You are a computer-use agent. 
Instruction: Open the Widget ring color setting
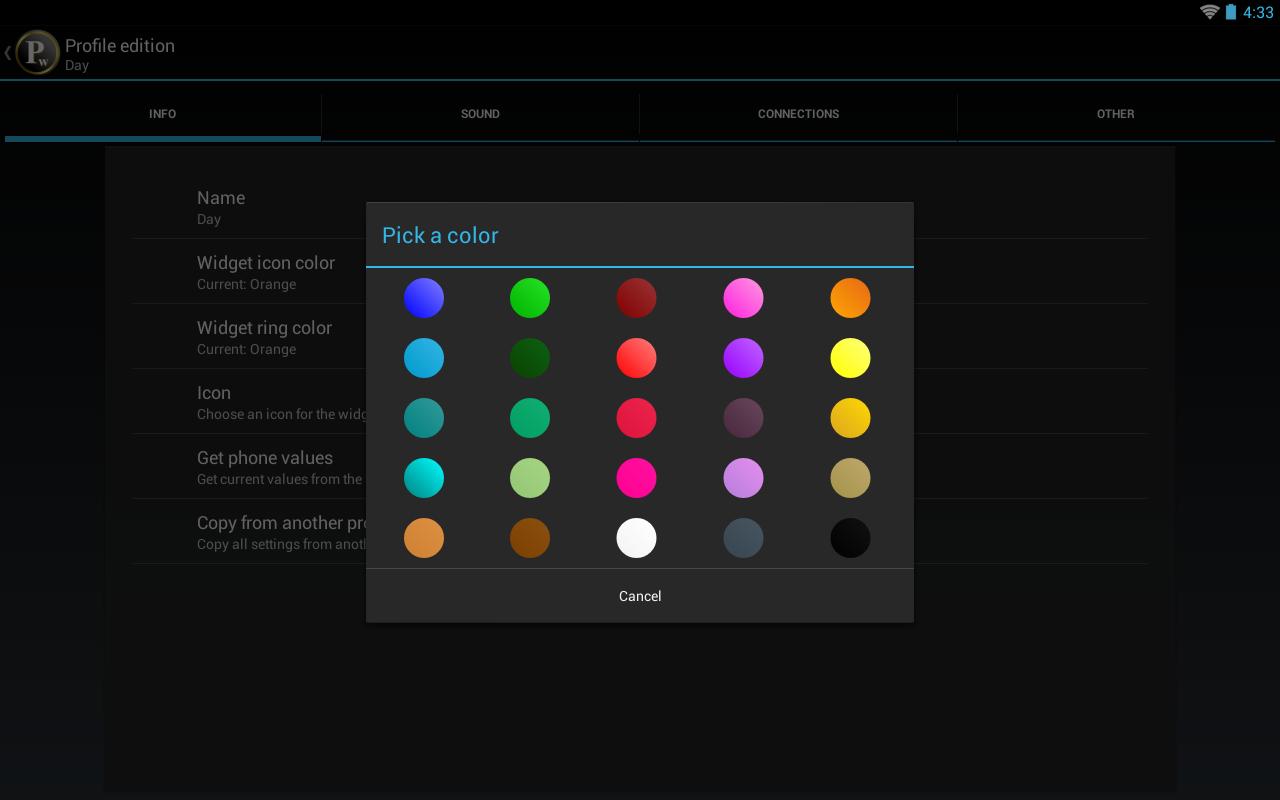(x=640, y=337)
